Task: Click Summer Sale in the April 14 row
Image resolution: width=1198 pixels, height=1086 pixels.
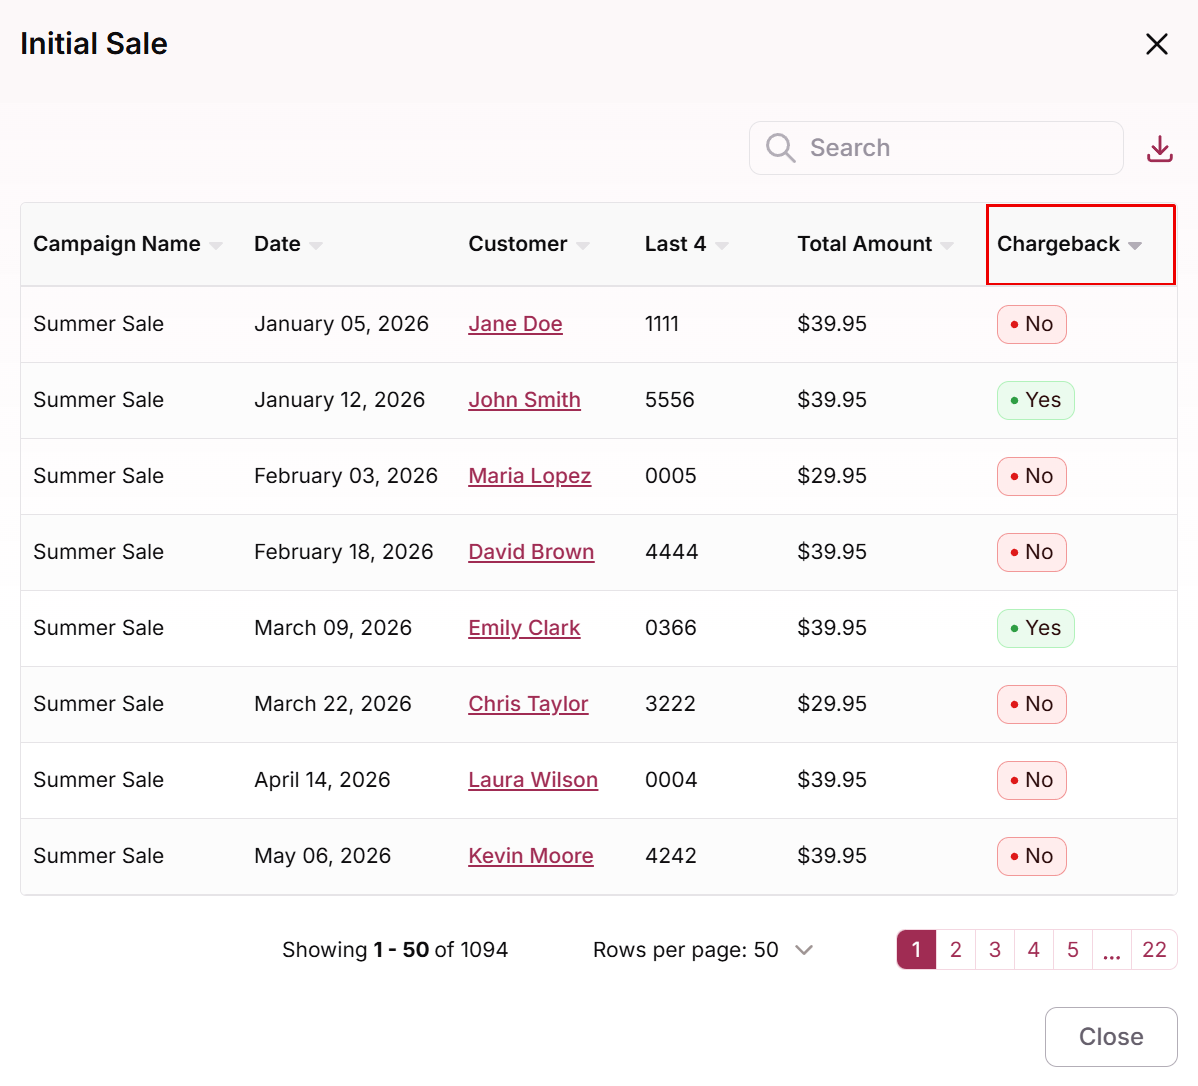Action: (x=99, y=780)
